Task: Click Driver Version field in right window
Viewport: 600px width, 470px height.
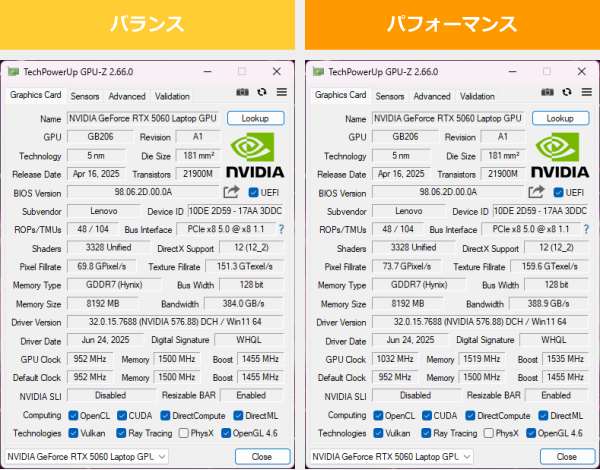Action: (480, 322)
